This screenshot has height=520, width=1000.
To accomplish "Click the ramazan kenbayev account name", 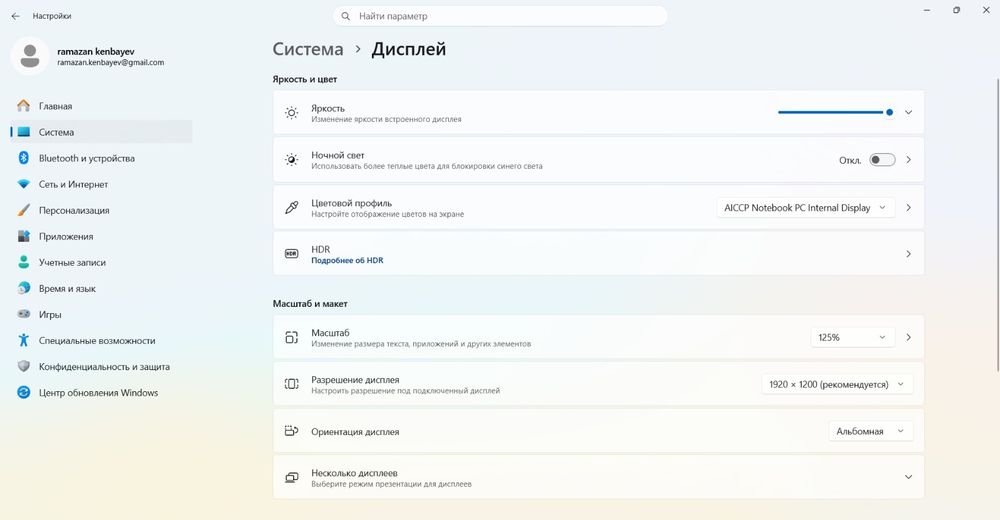I will [x=96, y=52].
